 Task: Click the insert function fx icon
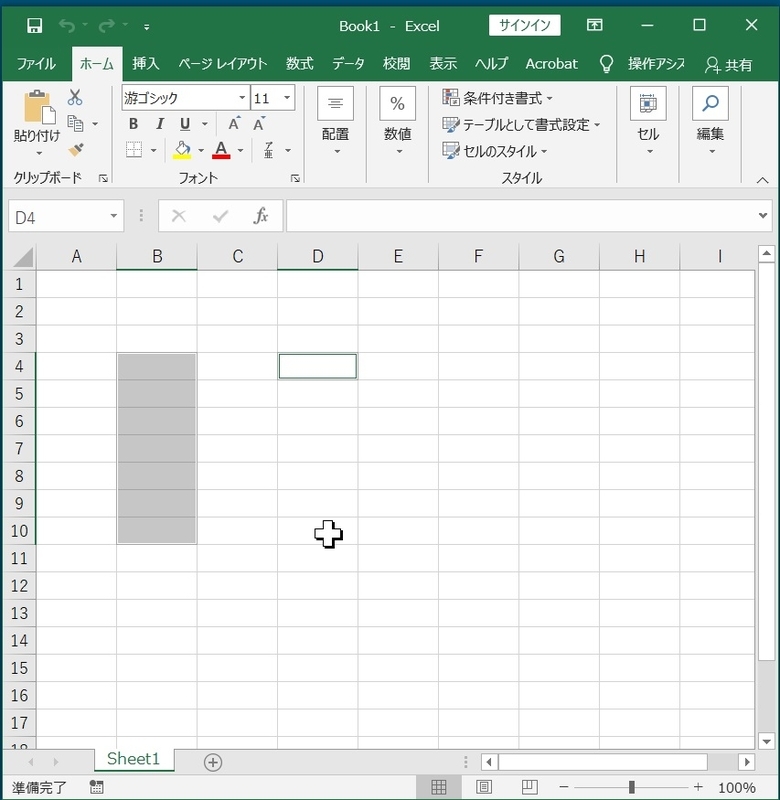coord(261,216)
